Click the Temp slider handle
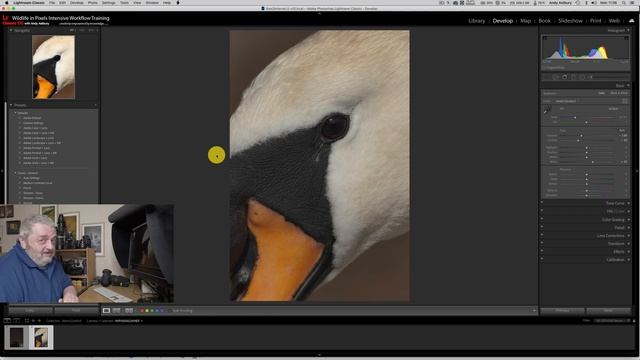640x360 pixels. (575, 118)
